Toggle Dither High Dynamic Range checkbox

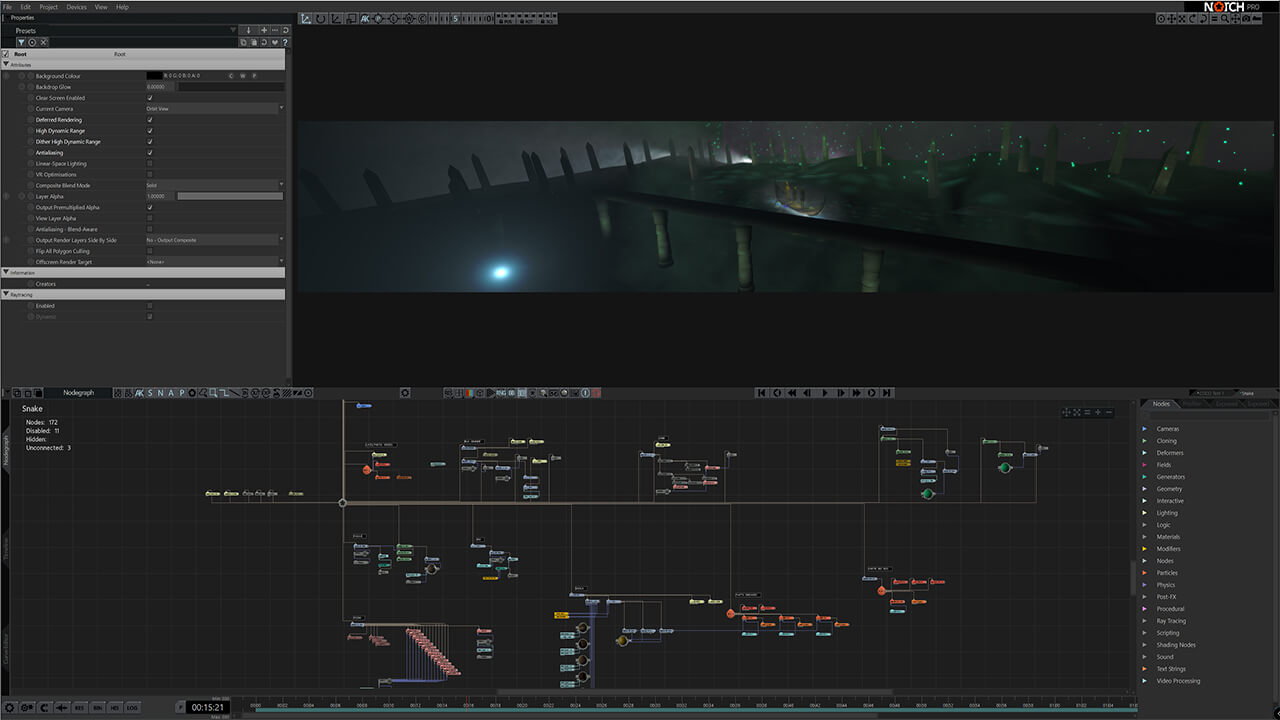[150, 142]
